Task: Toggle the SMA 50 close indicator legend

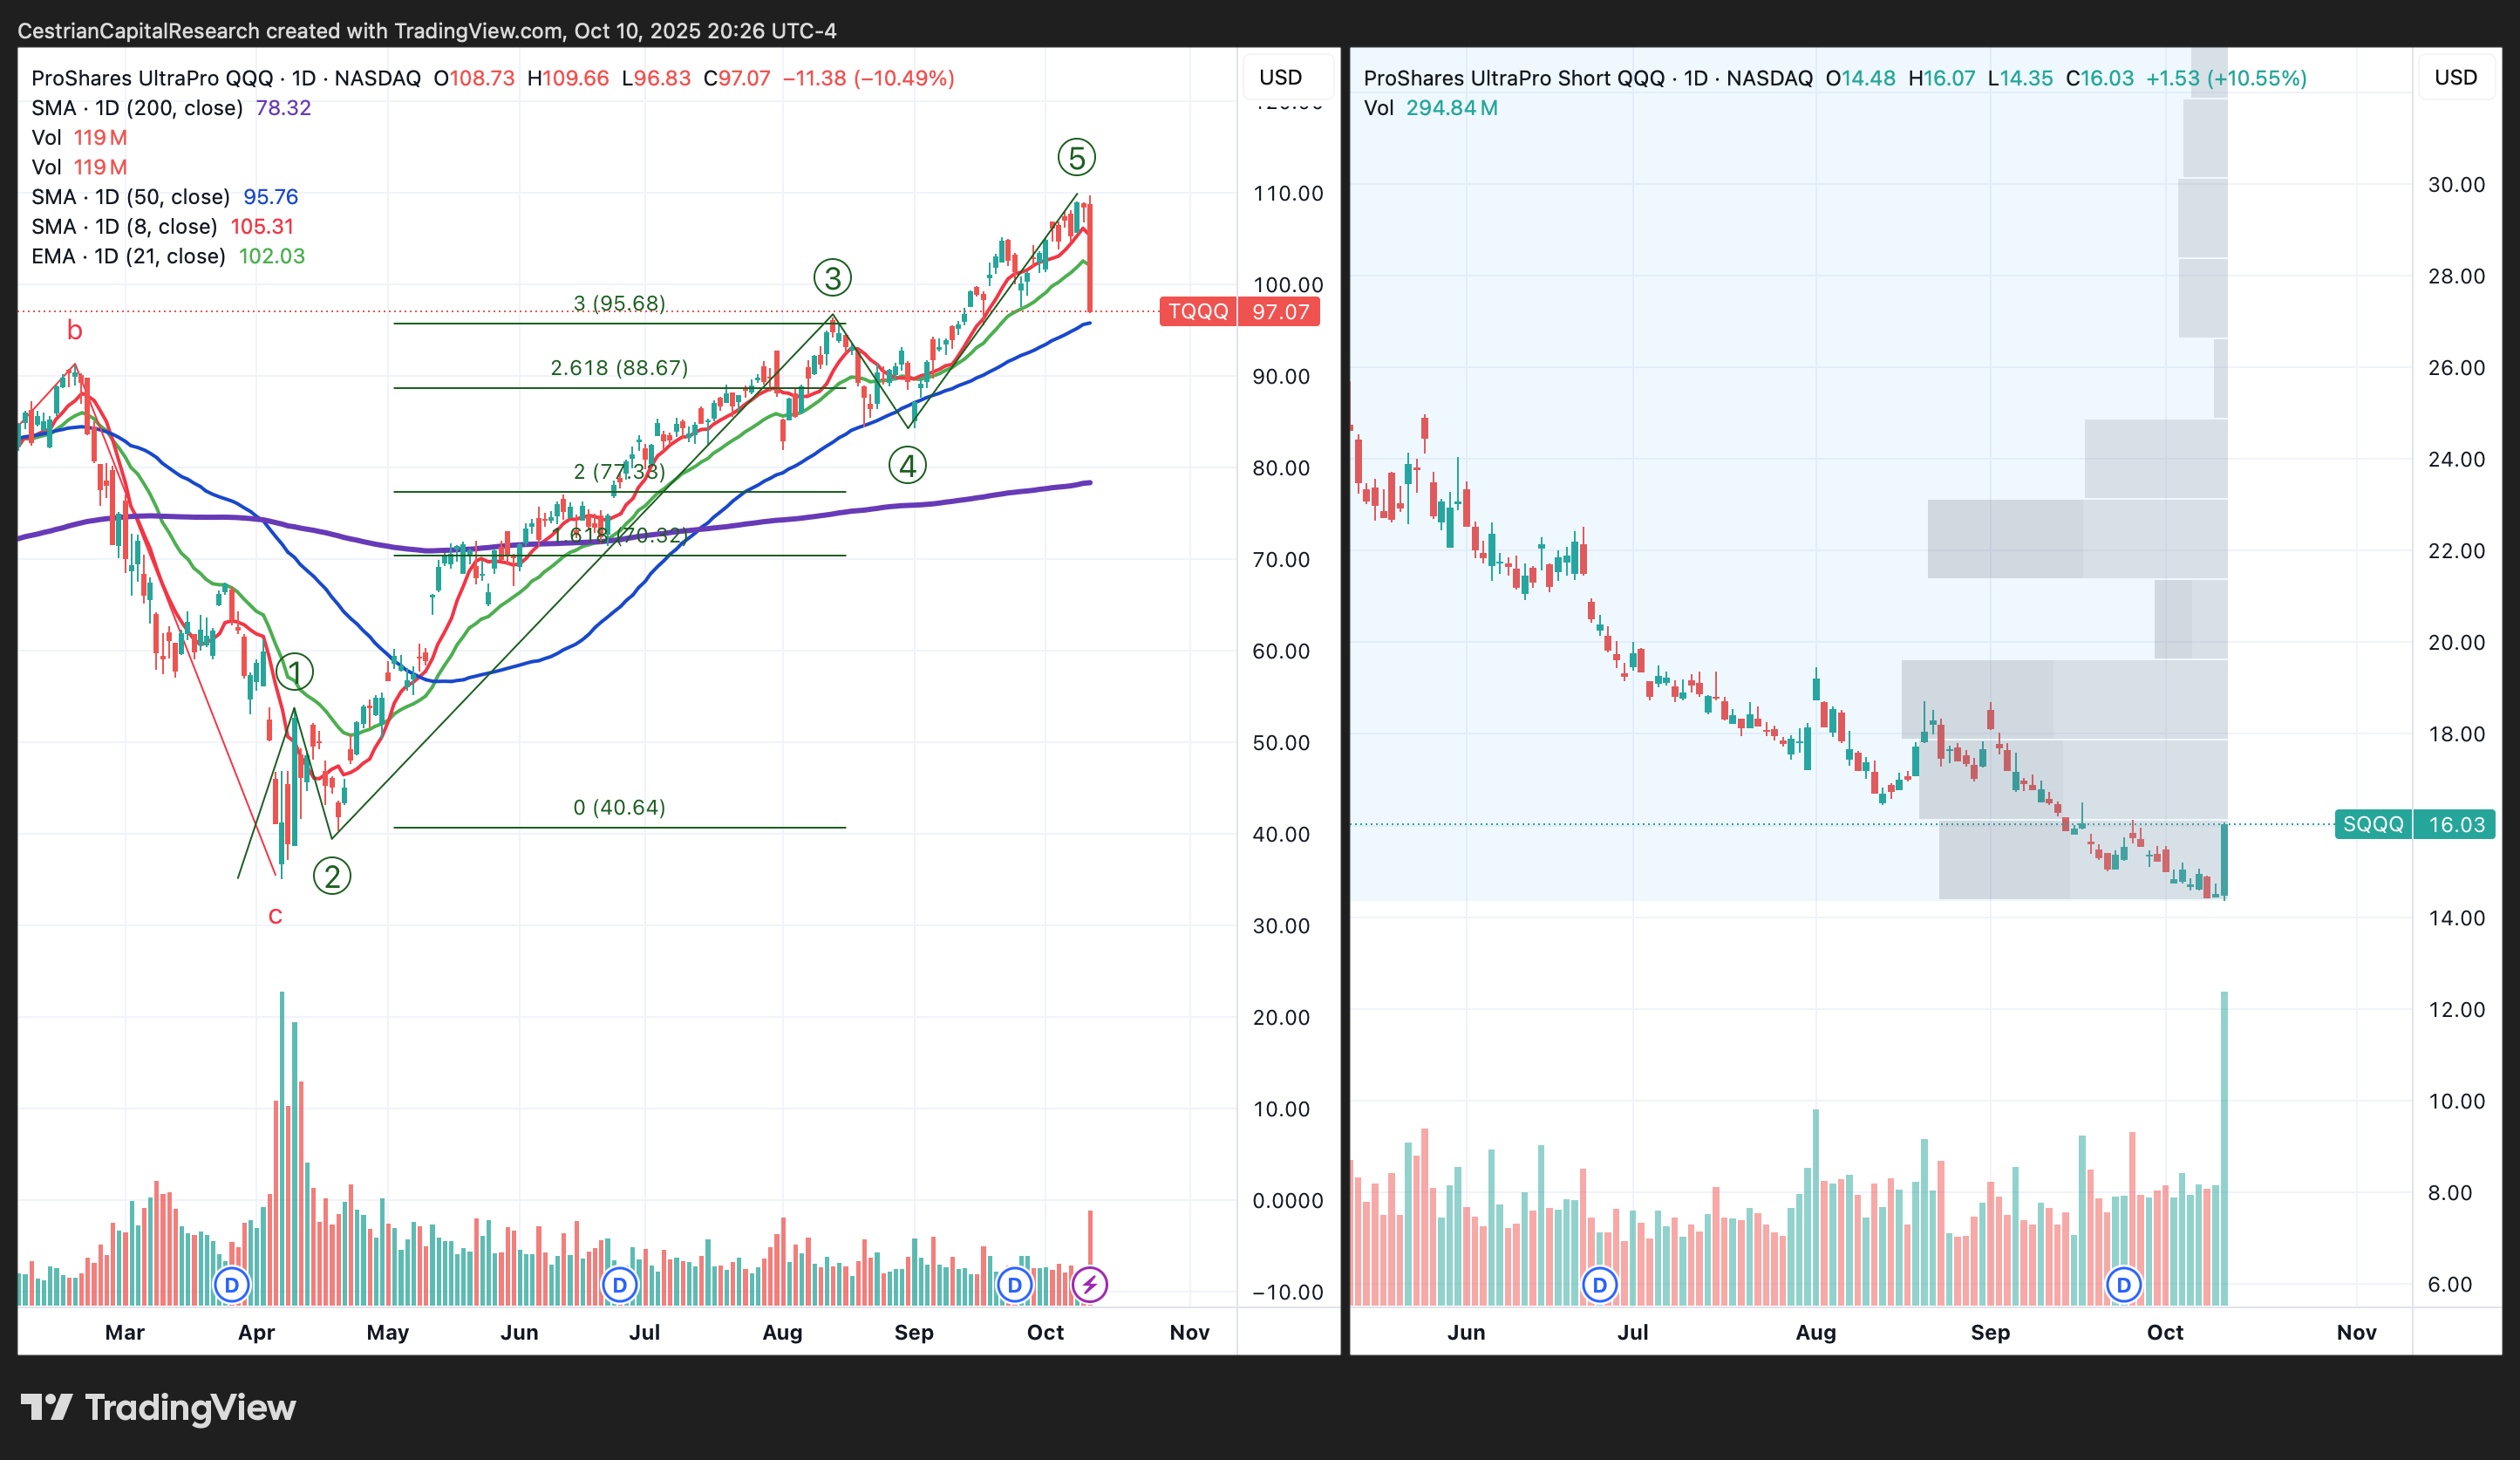Action: [130, 197]
